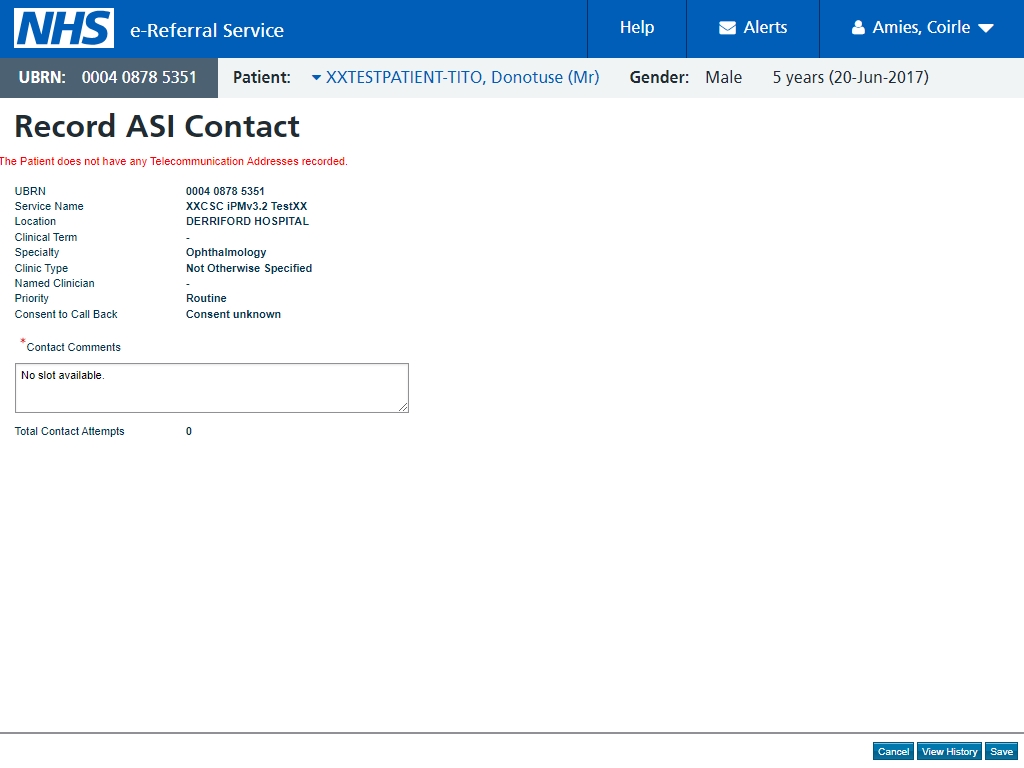This screenshot has height=768, width=1024.
Task: Click the NHS logo
Action: (64, 28)
